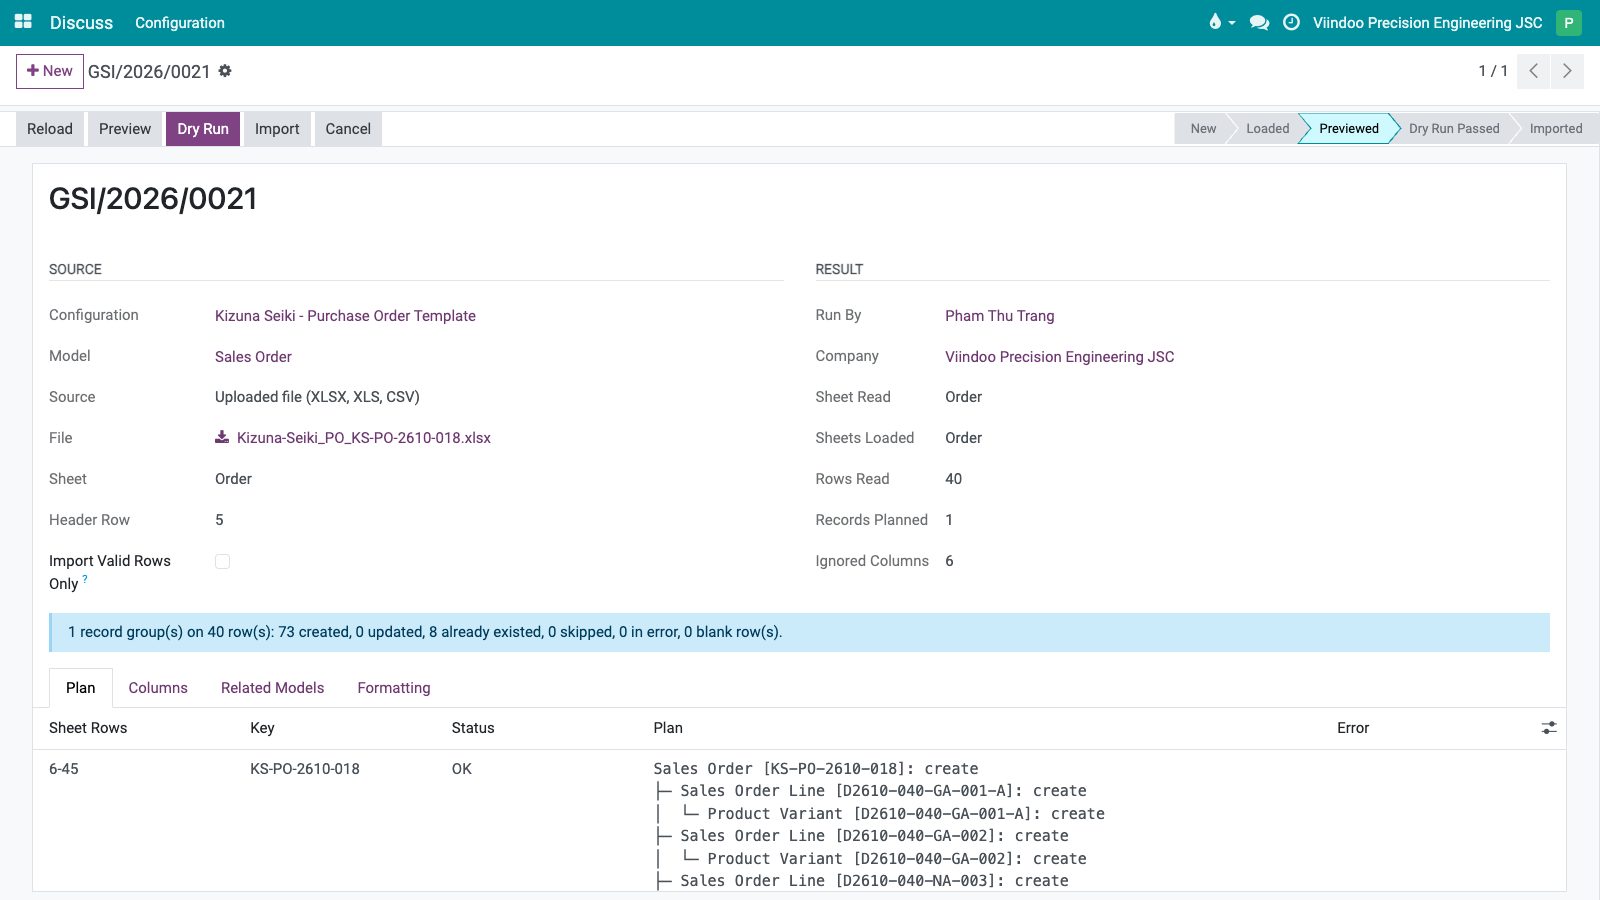Click the Reload button
The image size is (1600, 900).
(50, 129)
